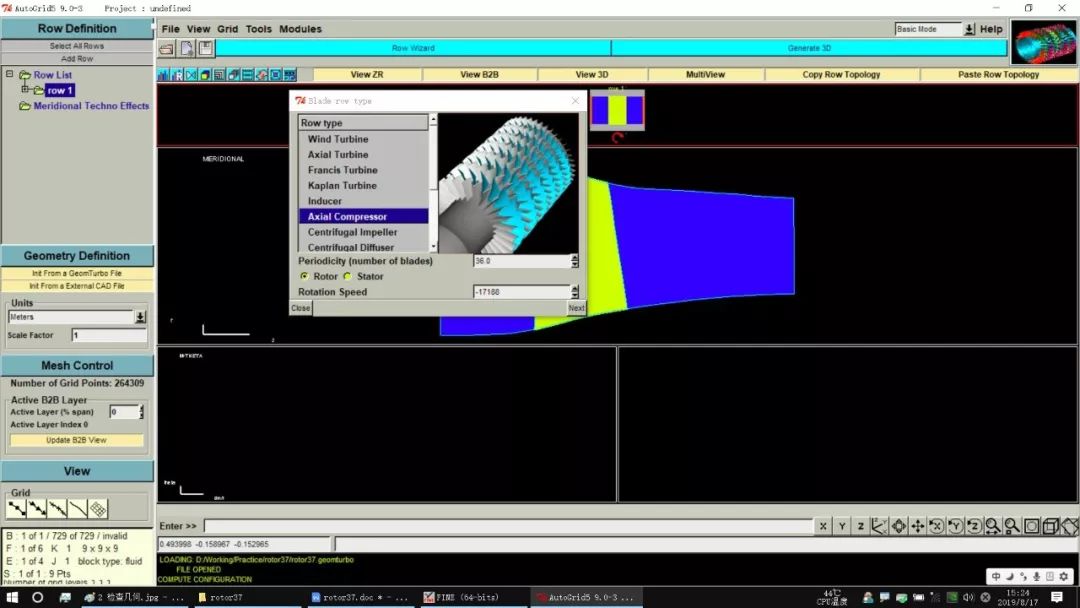Open the Units dropdown
This screenshot has width=1080, height=608.
140,317
